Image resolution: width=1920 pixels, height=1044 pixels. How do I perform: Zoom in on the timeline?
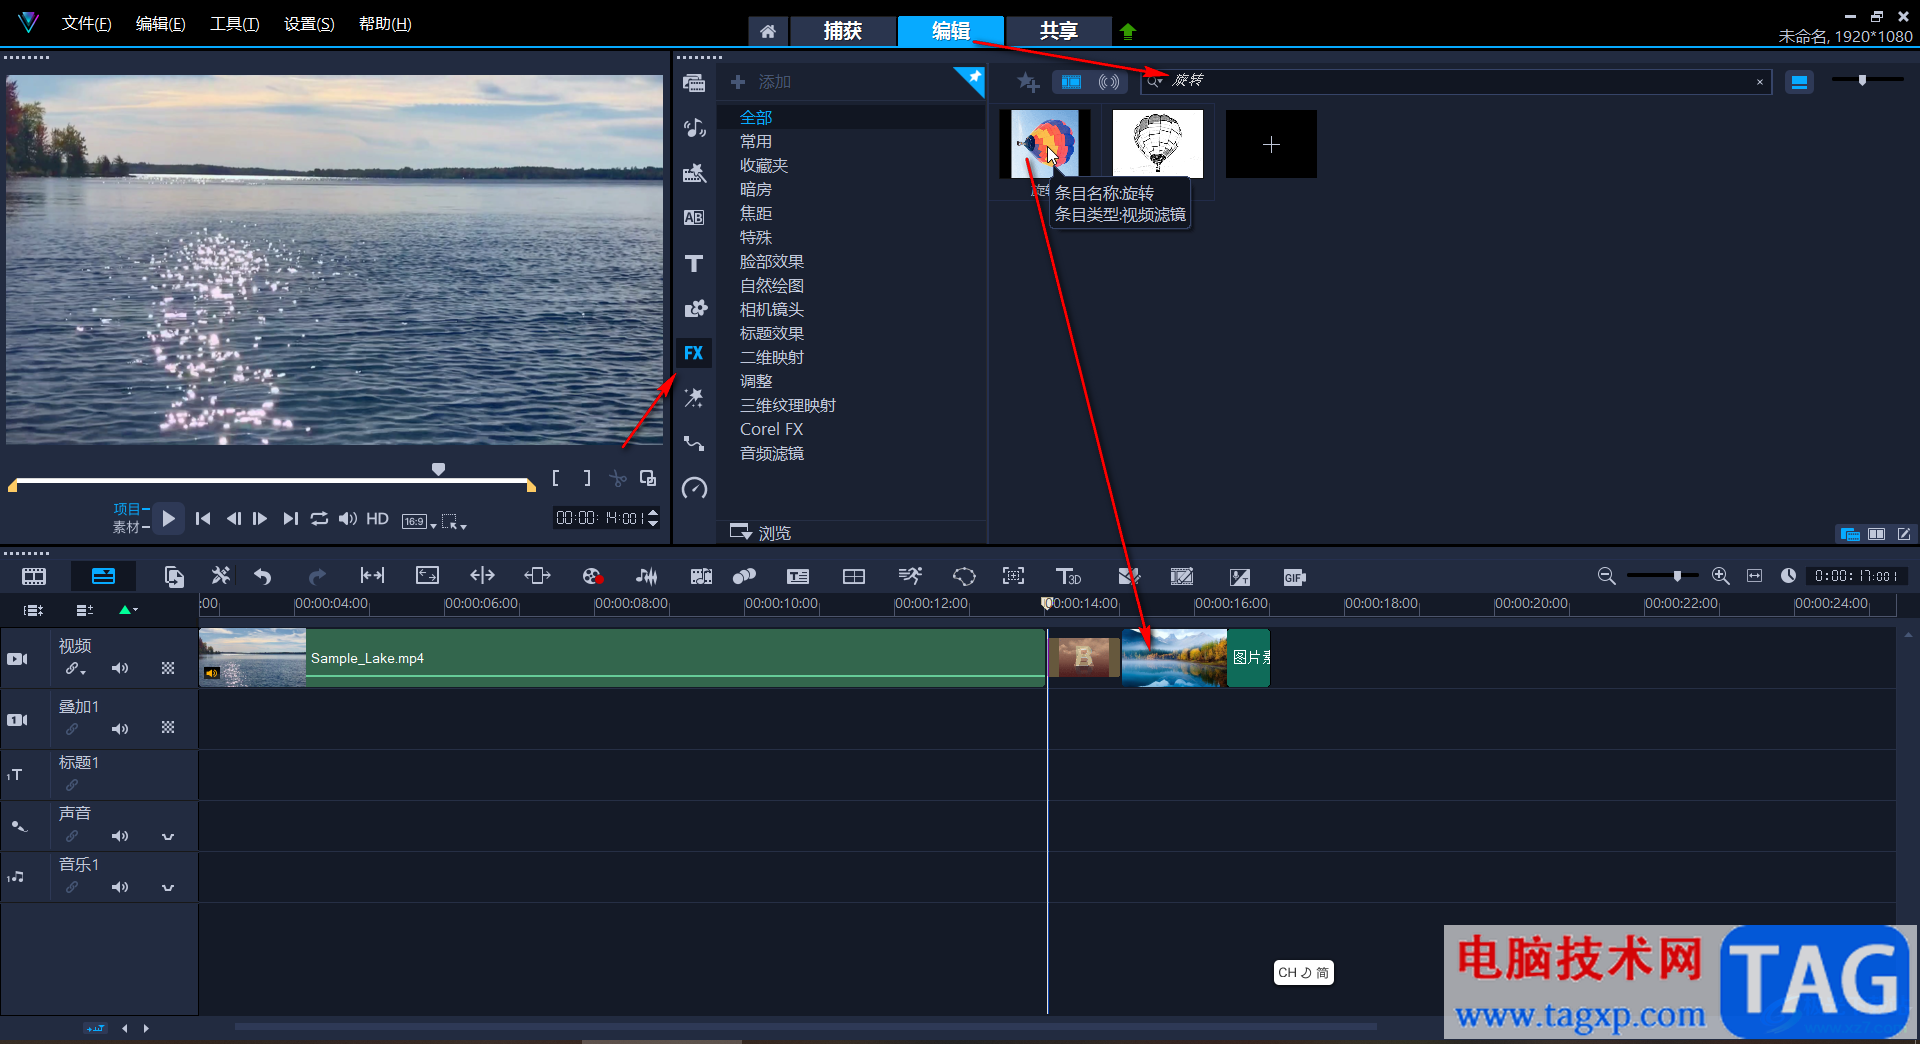pyautogui.click(x=1720, y=576)
